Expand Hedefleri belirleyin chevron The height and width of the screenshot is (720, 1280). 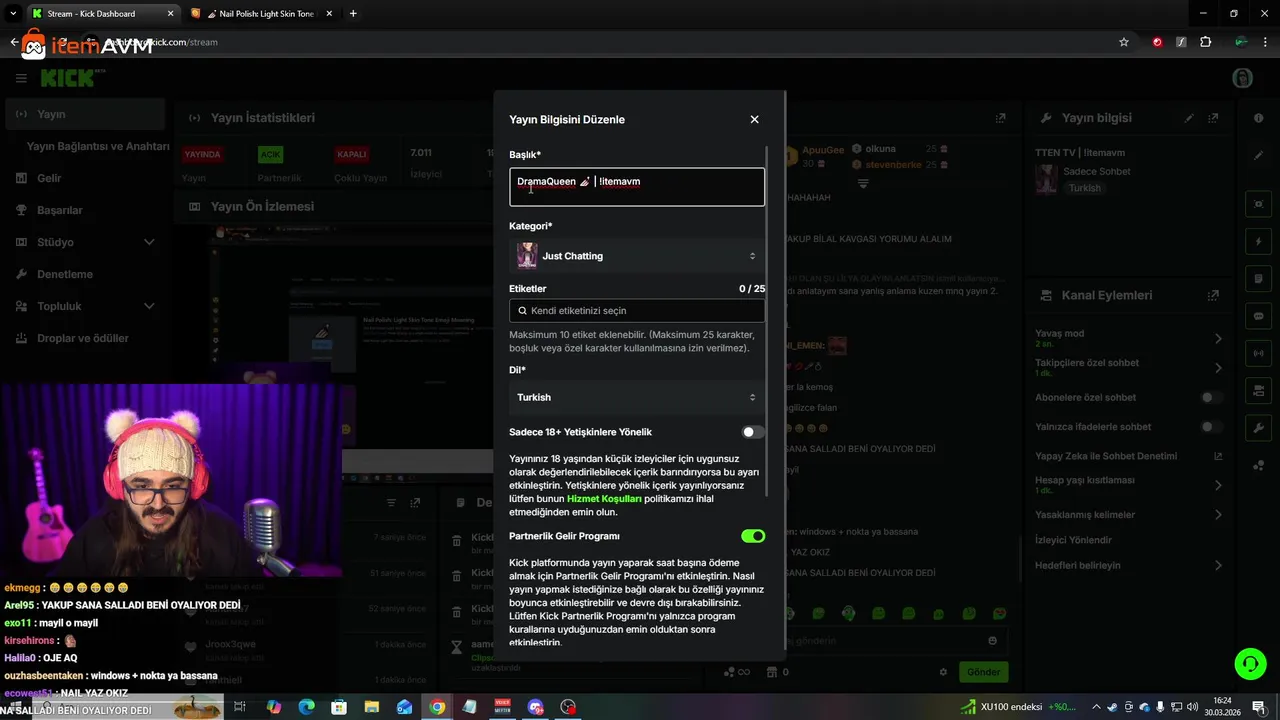(1218, 565)
